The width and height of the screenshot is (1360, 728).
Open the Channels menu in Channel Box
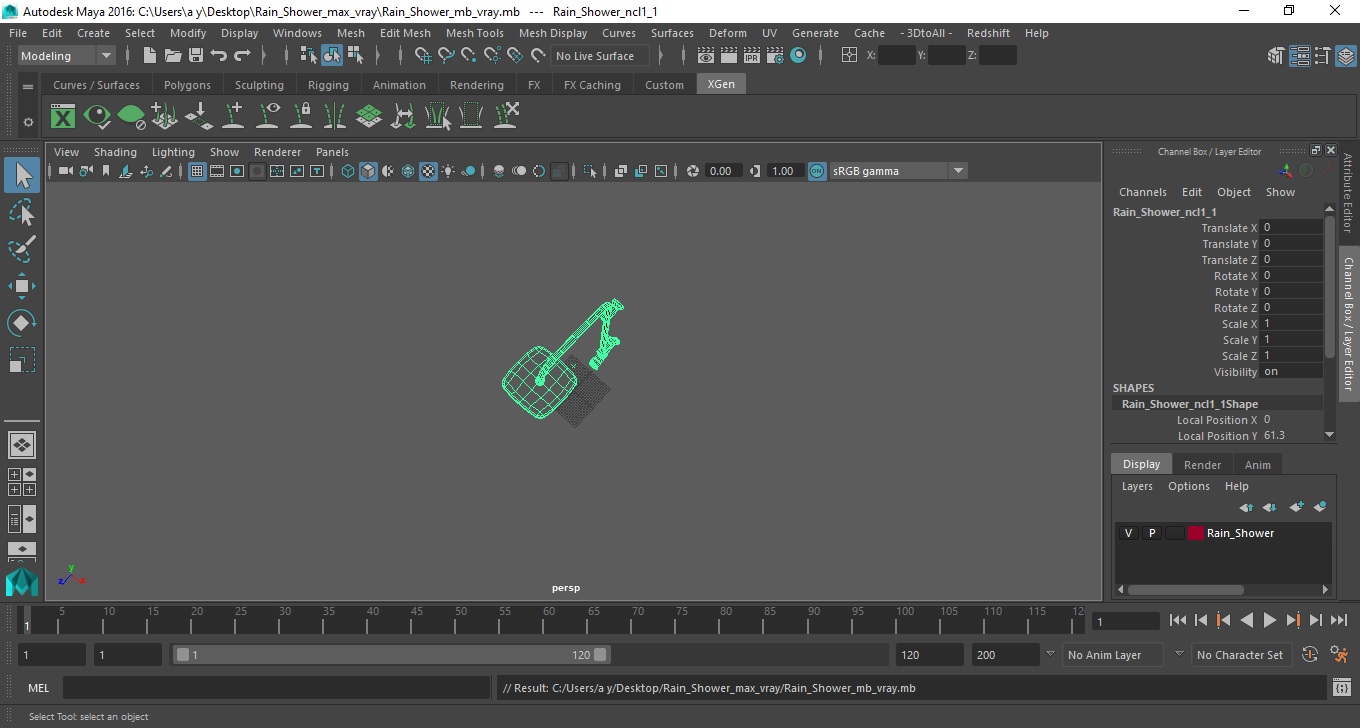pos(1142,192)
